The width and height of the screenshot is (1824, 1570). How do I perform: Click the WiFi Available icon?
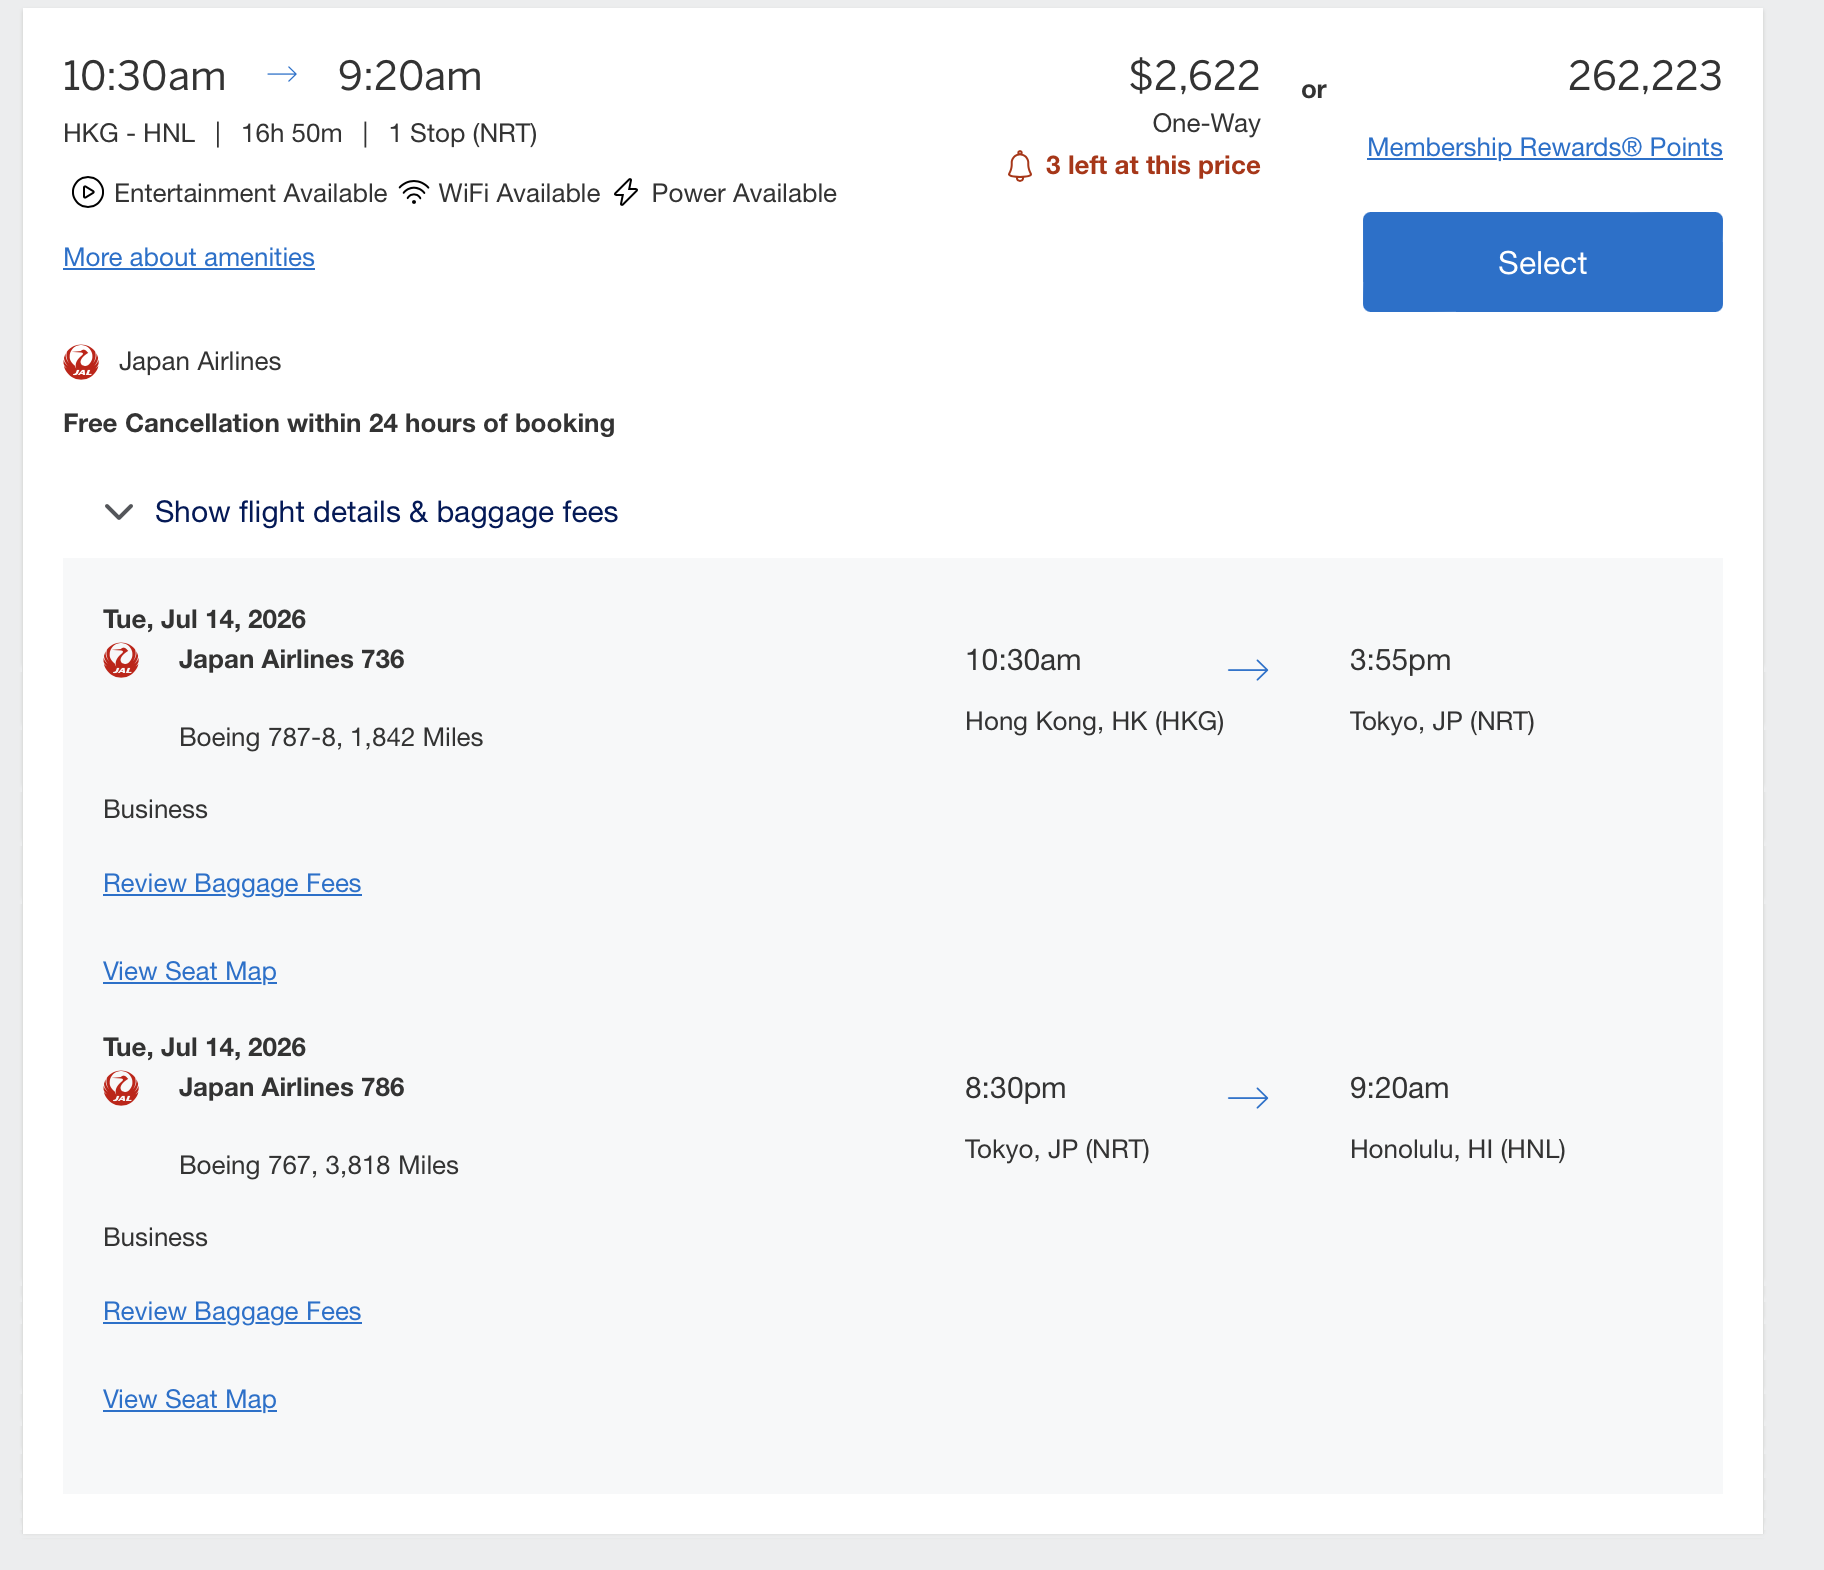coord(413,192)
